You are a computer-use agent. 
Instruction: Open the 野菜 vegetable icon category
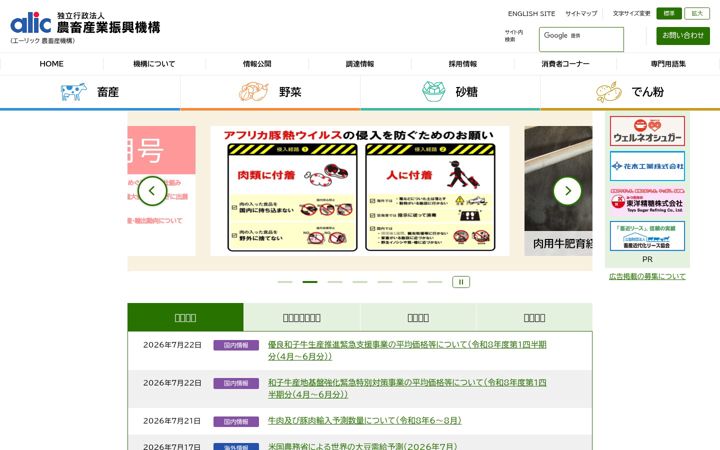click(x=270, y=92)
